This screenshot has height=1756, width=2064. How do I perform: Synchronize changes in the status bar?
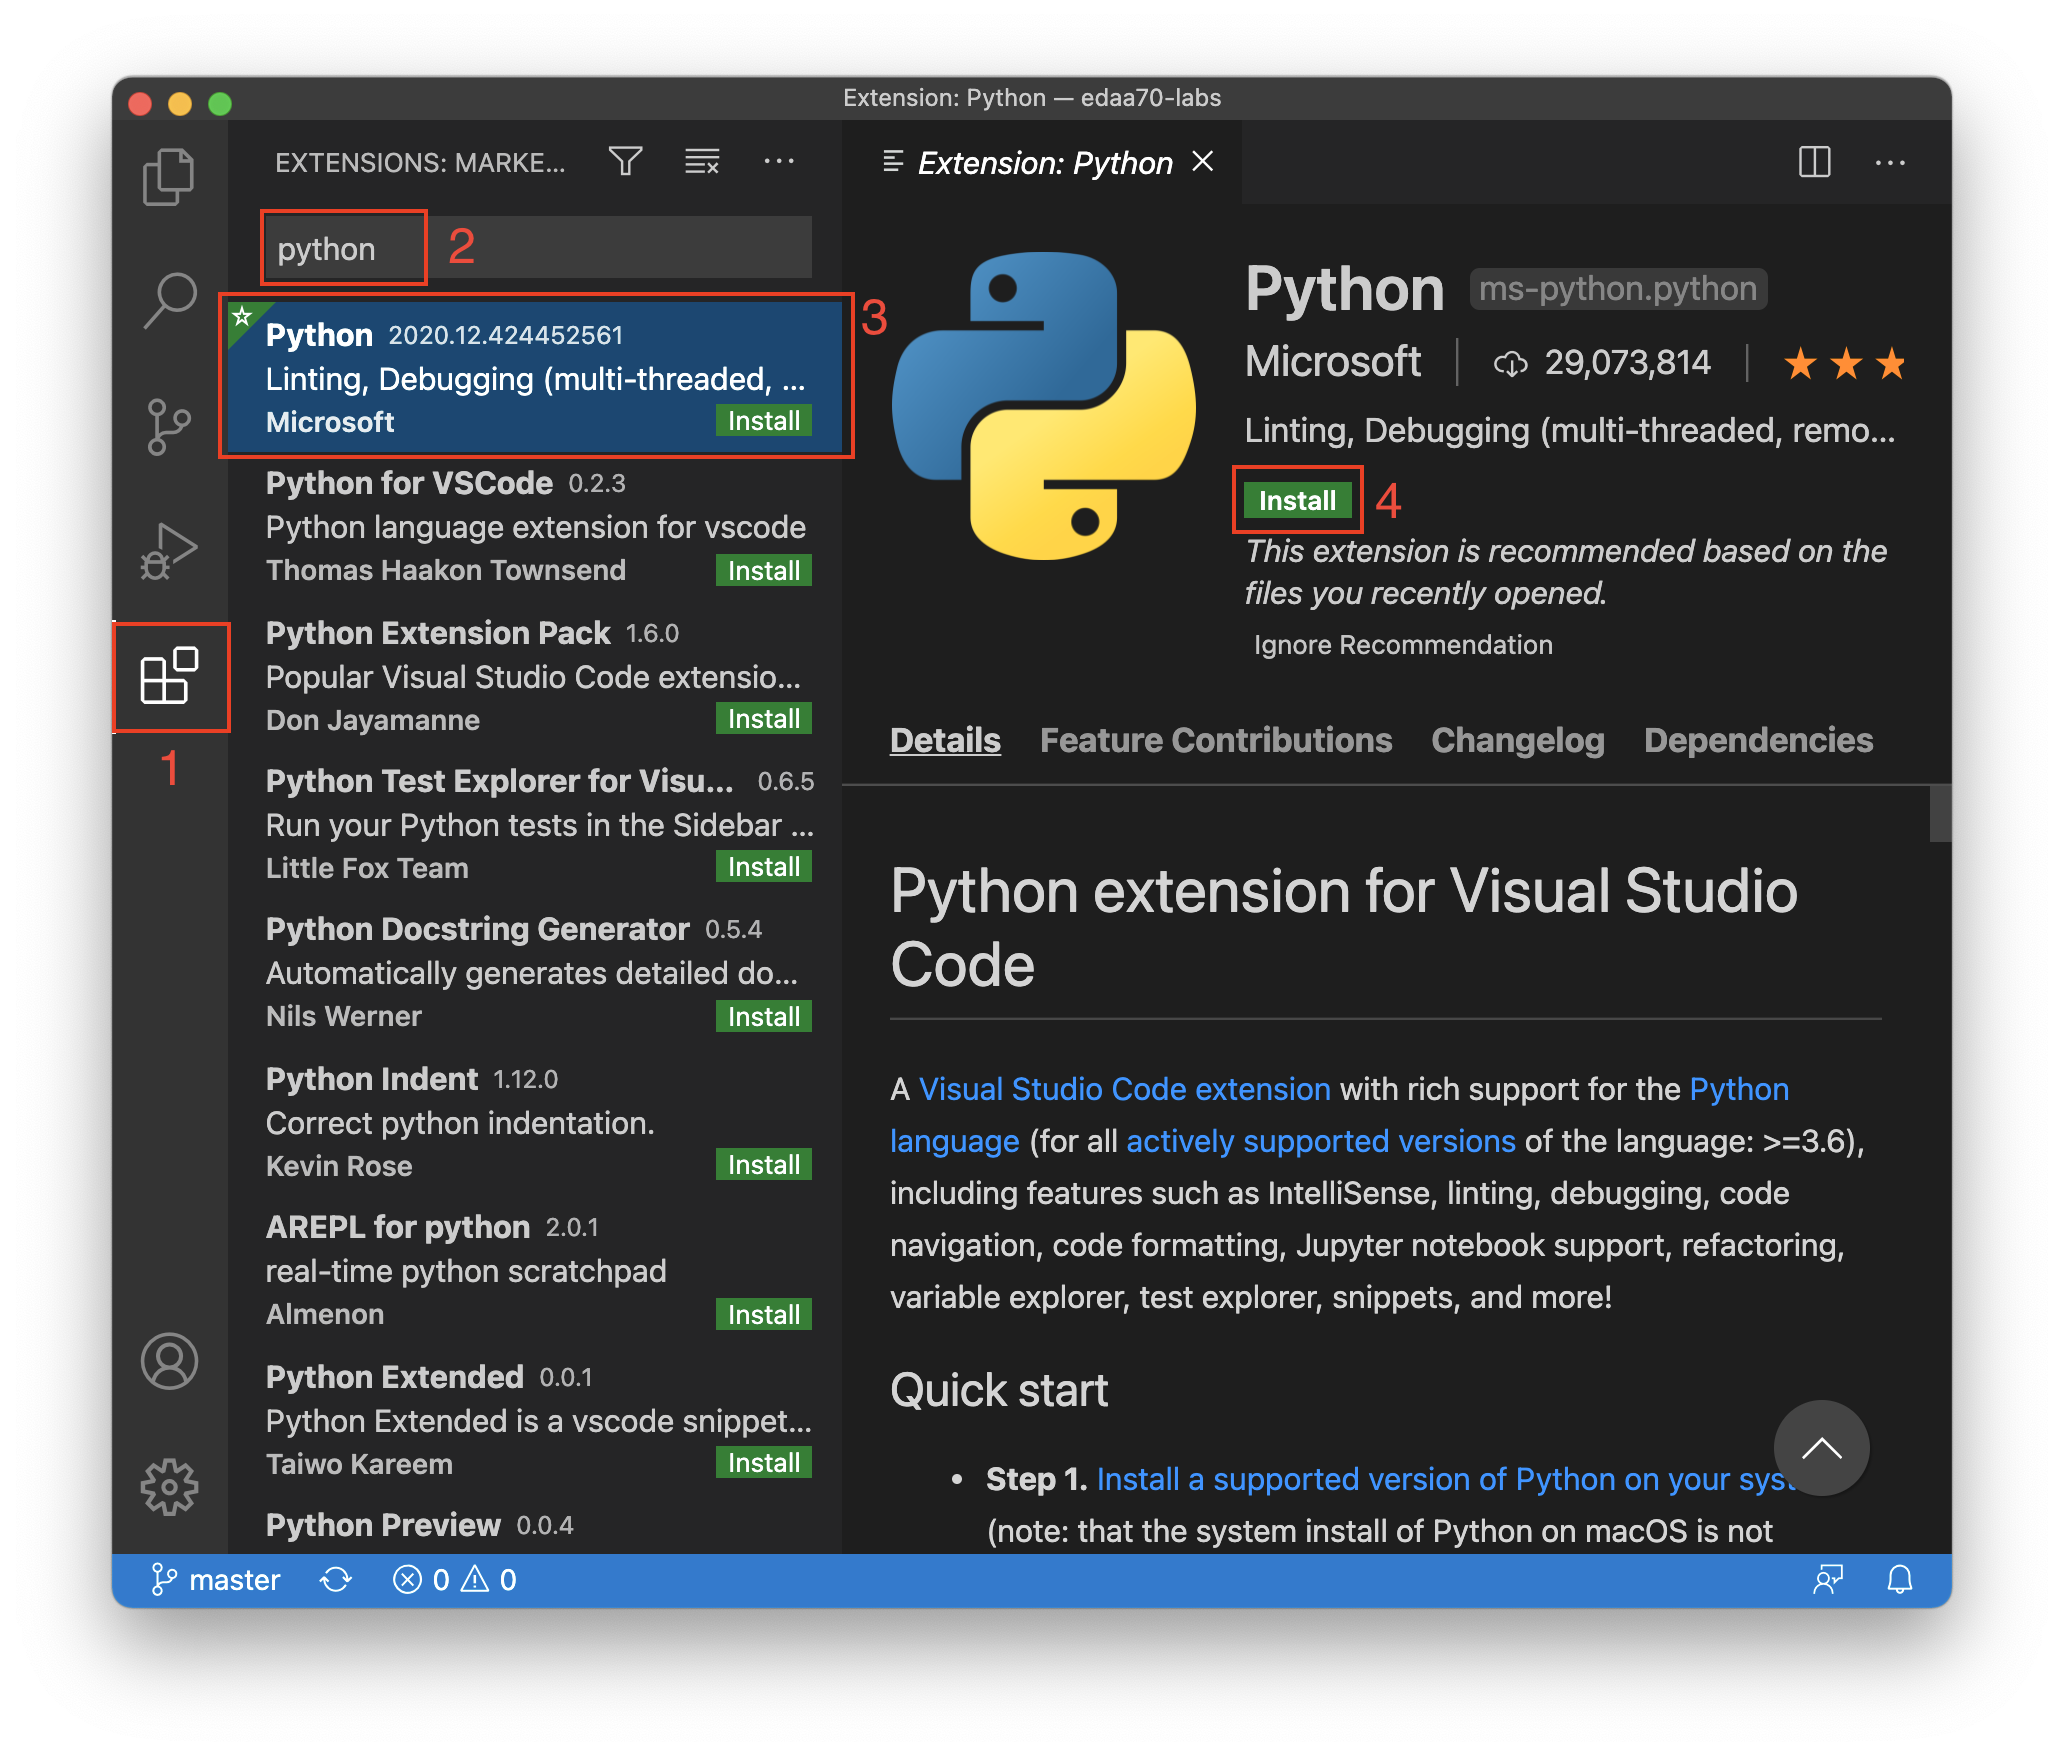(336, 1580)
